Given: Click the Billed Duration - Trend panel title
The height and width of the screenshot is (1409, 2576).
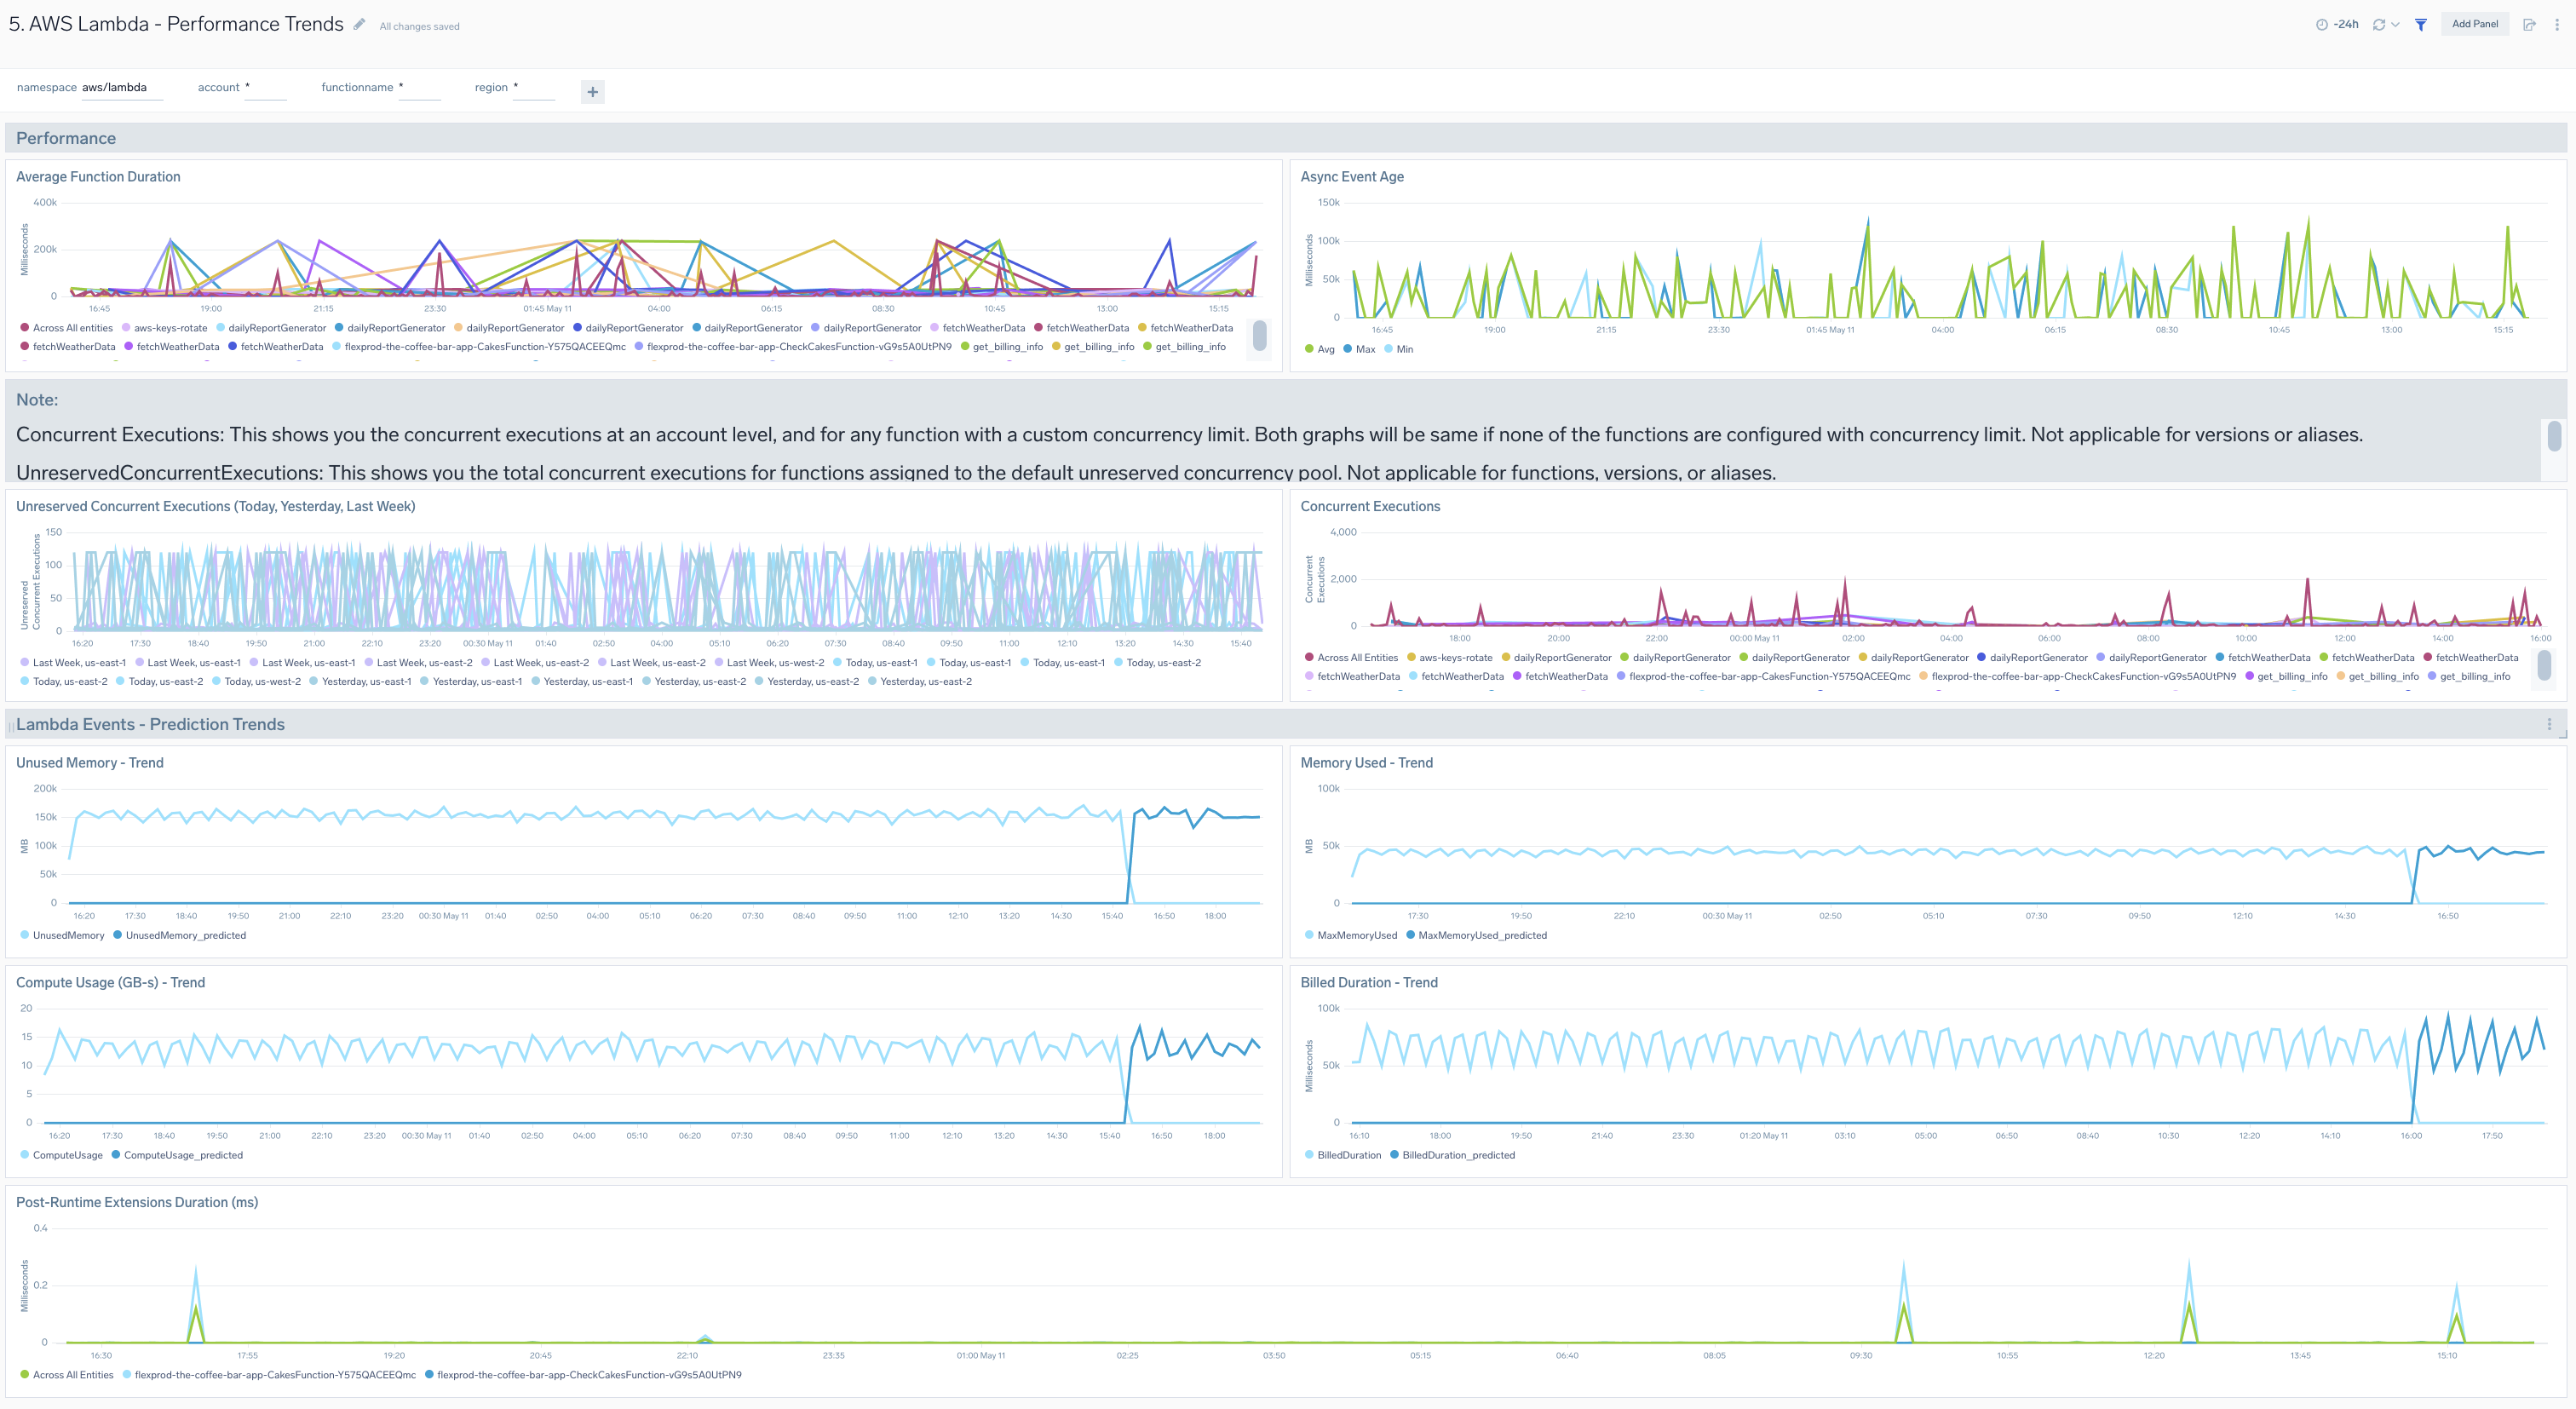Looking at the screenshot, I should click(x=1369, y=983).
